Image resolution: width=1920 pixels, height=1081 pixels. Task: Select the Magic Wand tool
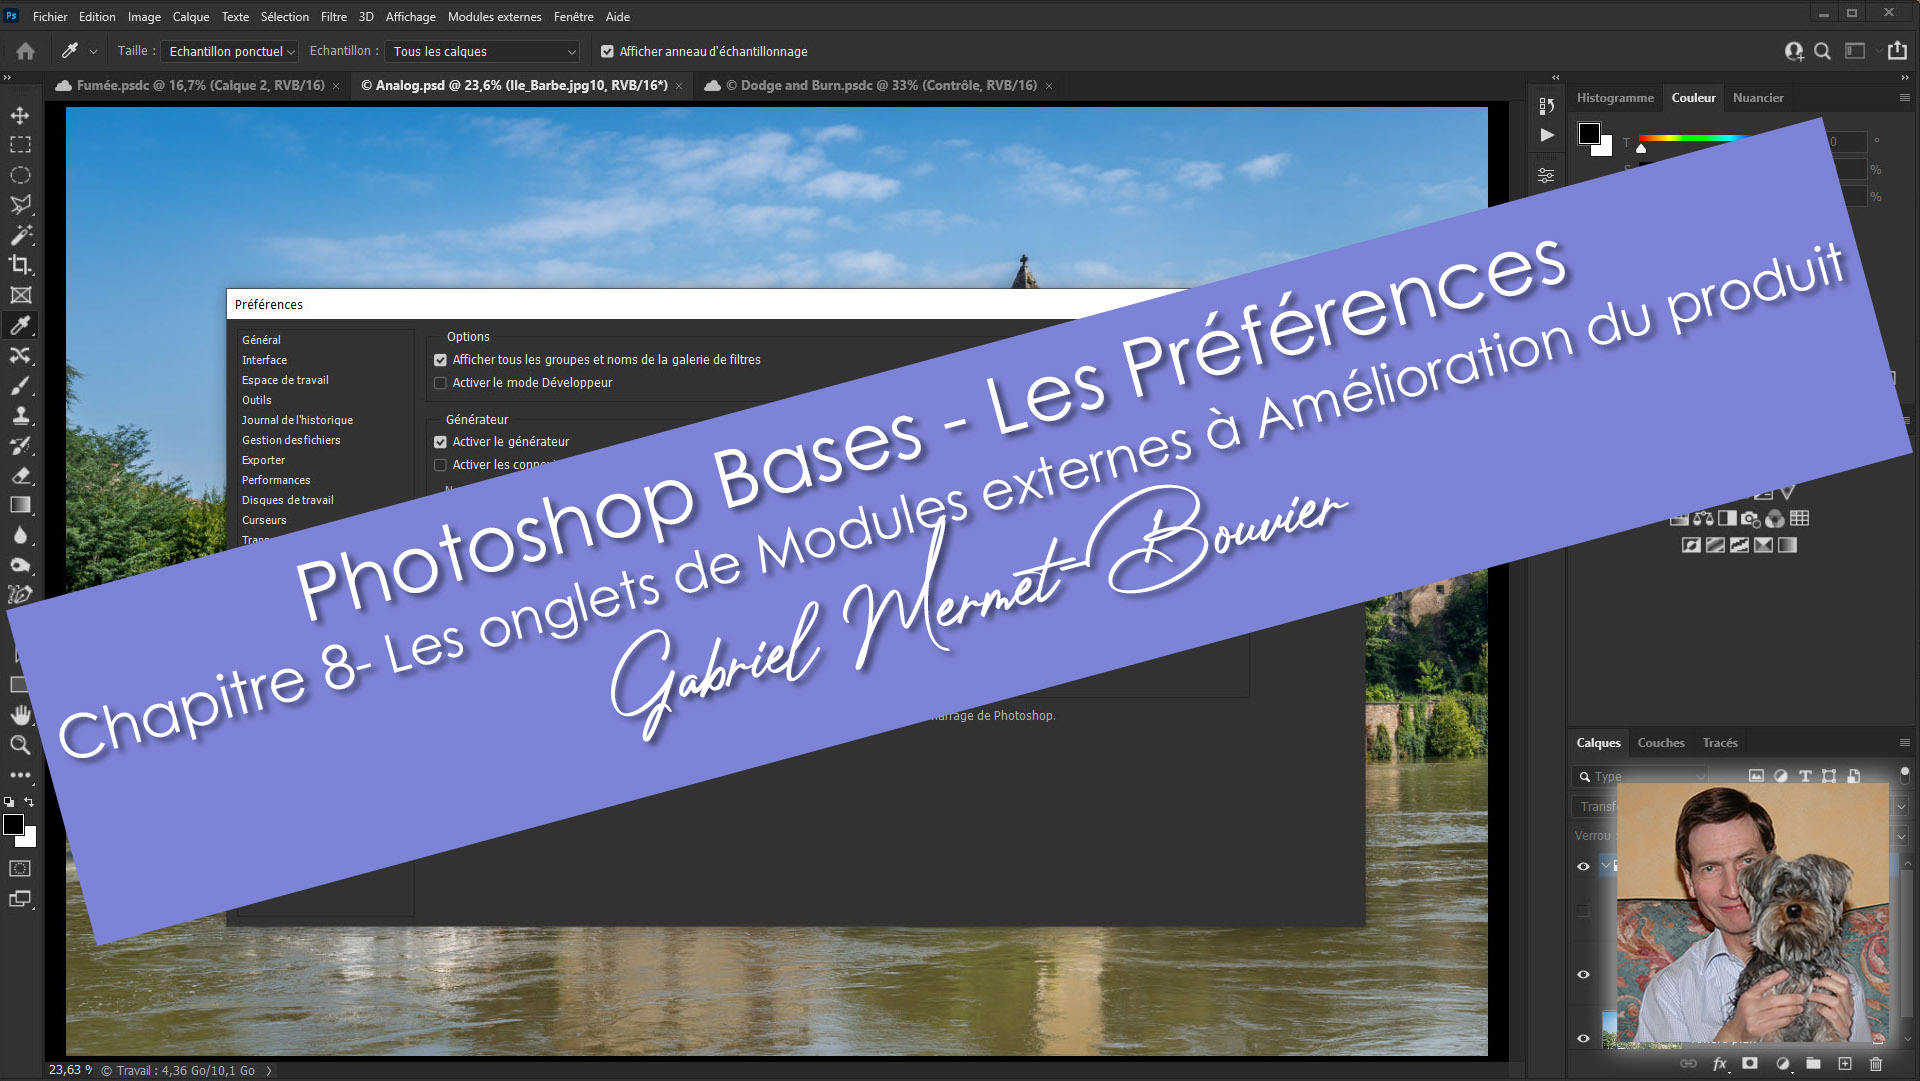(20, 235)
